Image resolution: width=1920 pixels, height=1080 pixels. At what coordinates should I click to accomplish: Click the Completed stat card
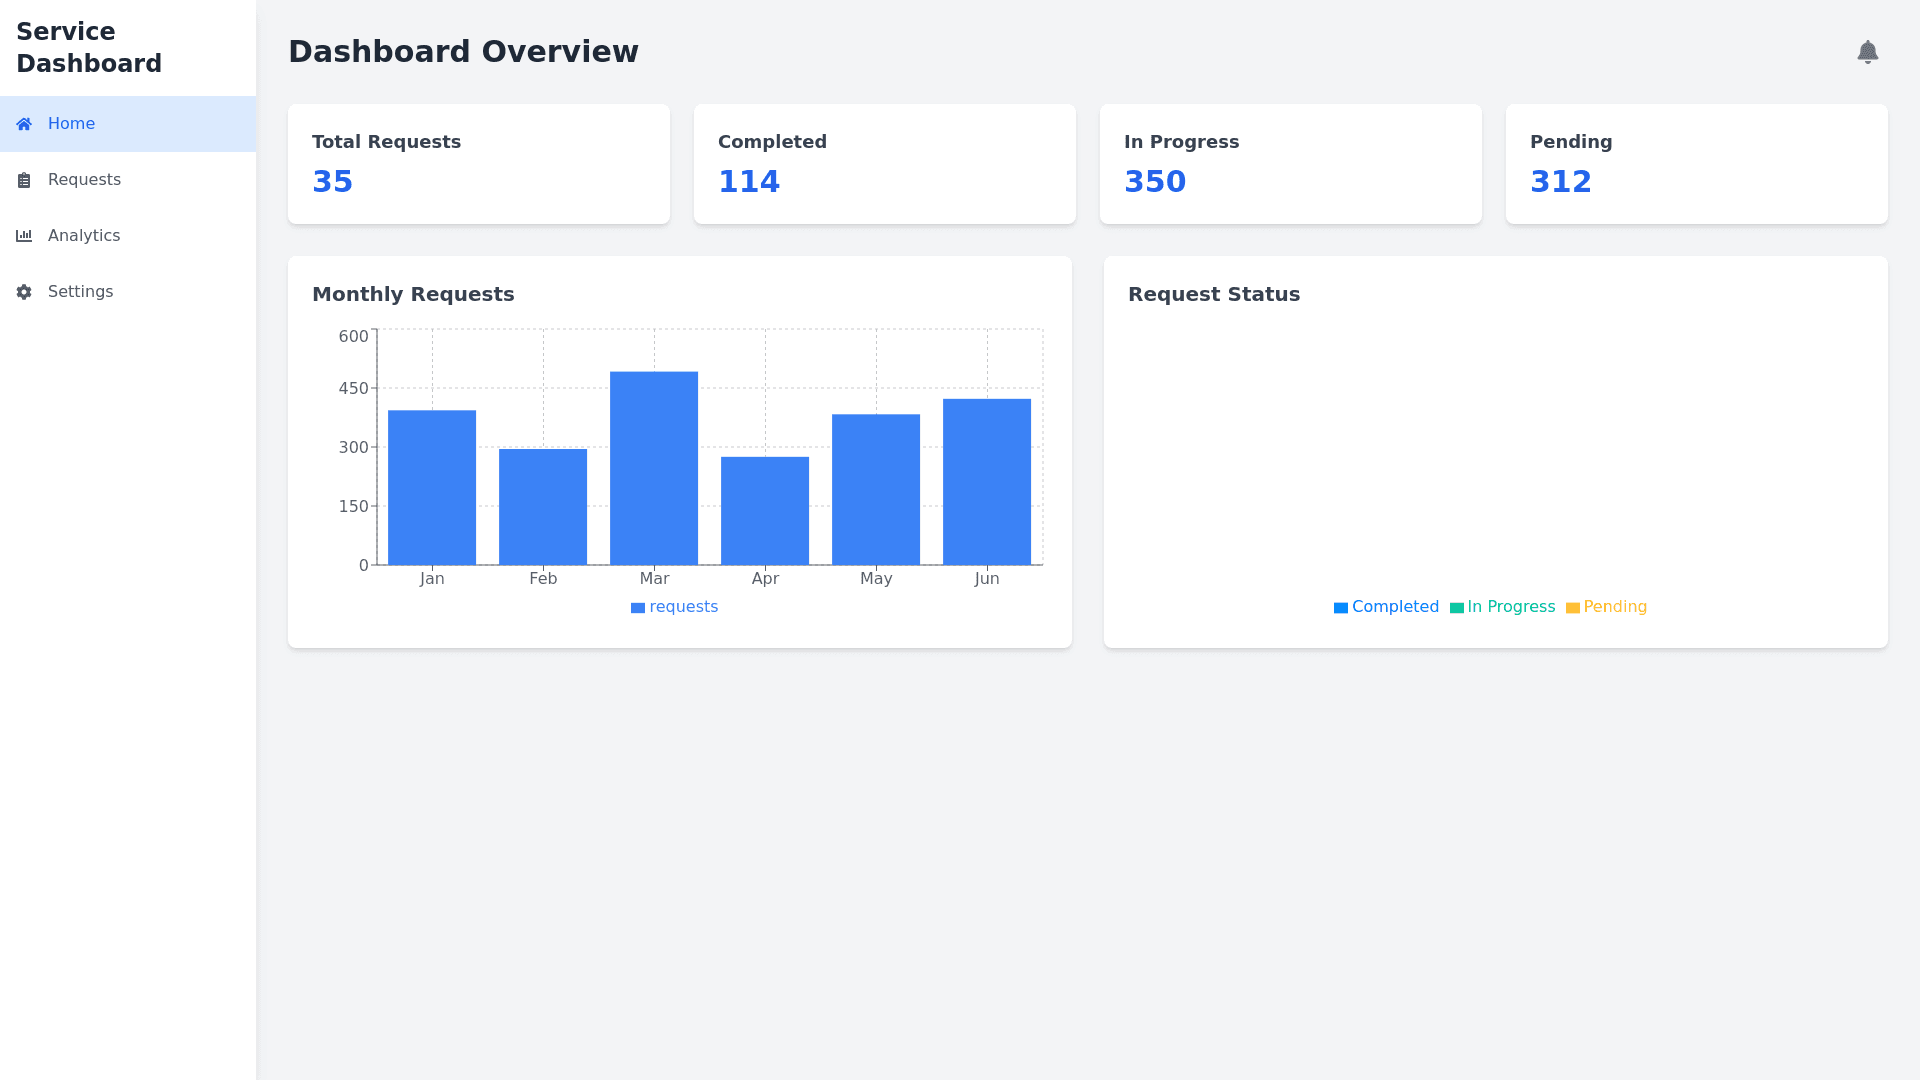point(885,164)
